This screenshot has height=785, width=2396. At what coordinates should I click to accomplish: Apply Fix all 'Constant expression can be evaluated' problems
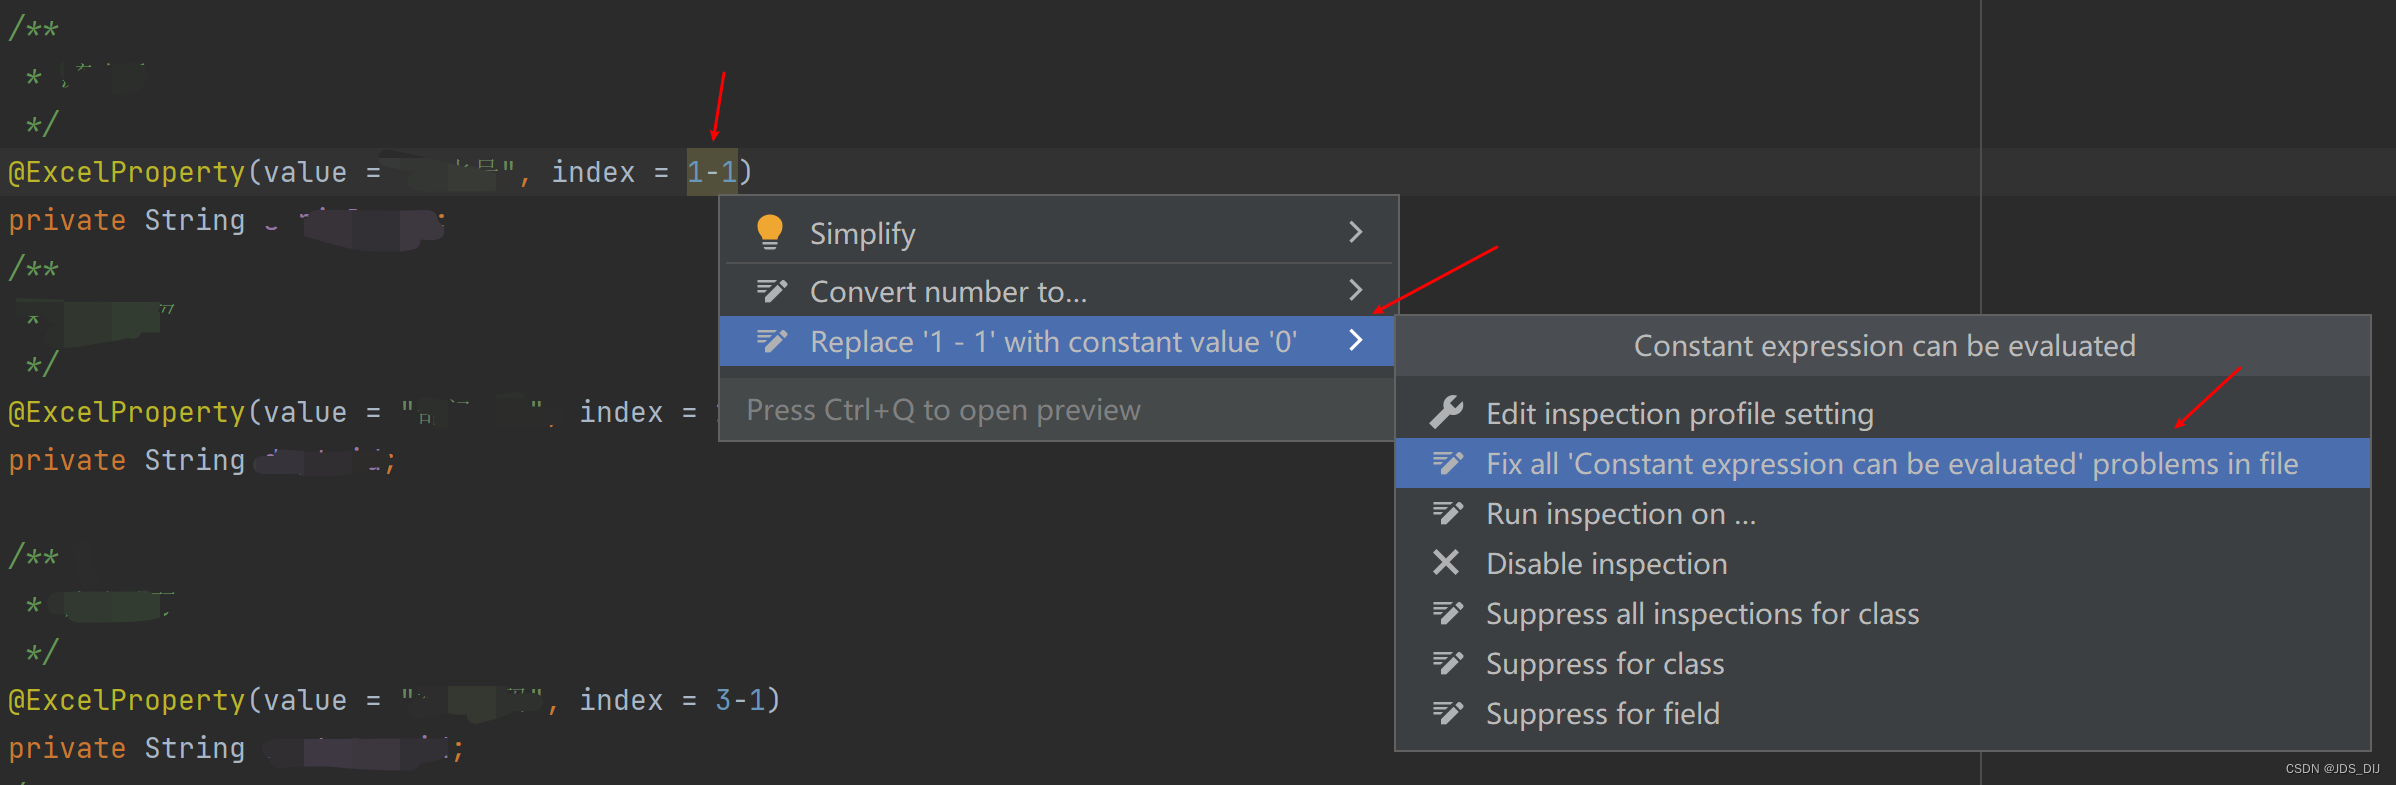click(x=1882, y=463)
